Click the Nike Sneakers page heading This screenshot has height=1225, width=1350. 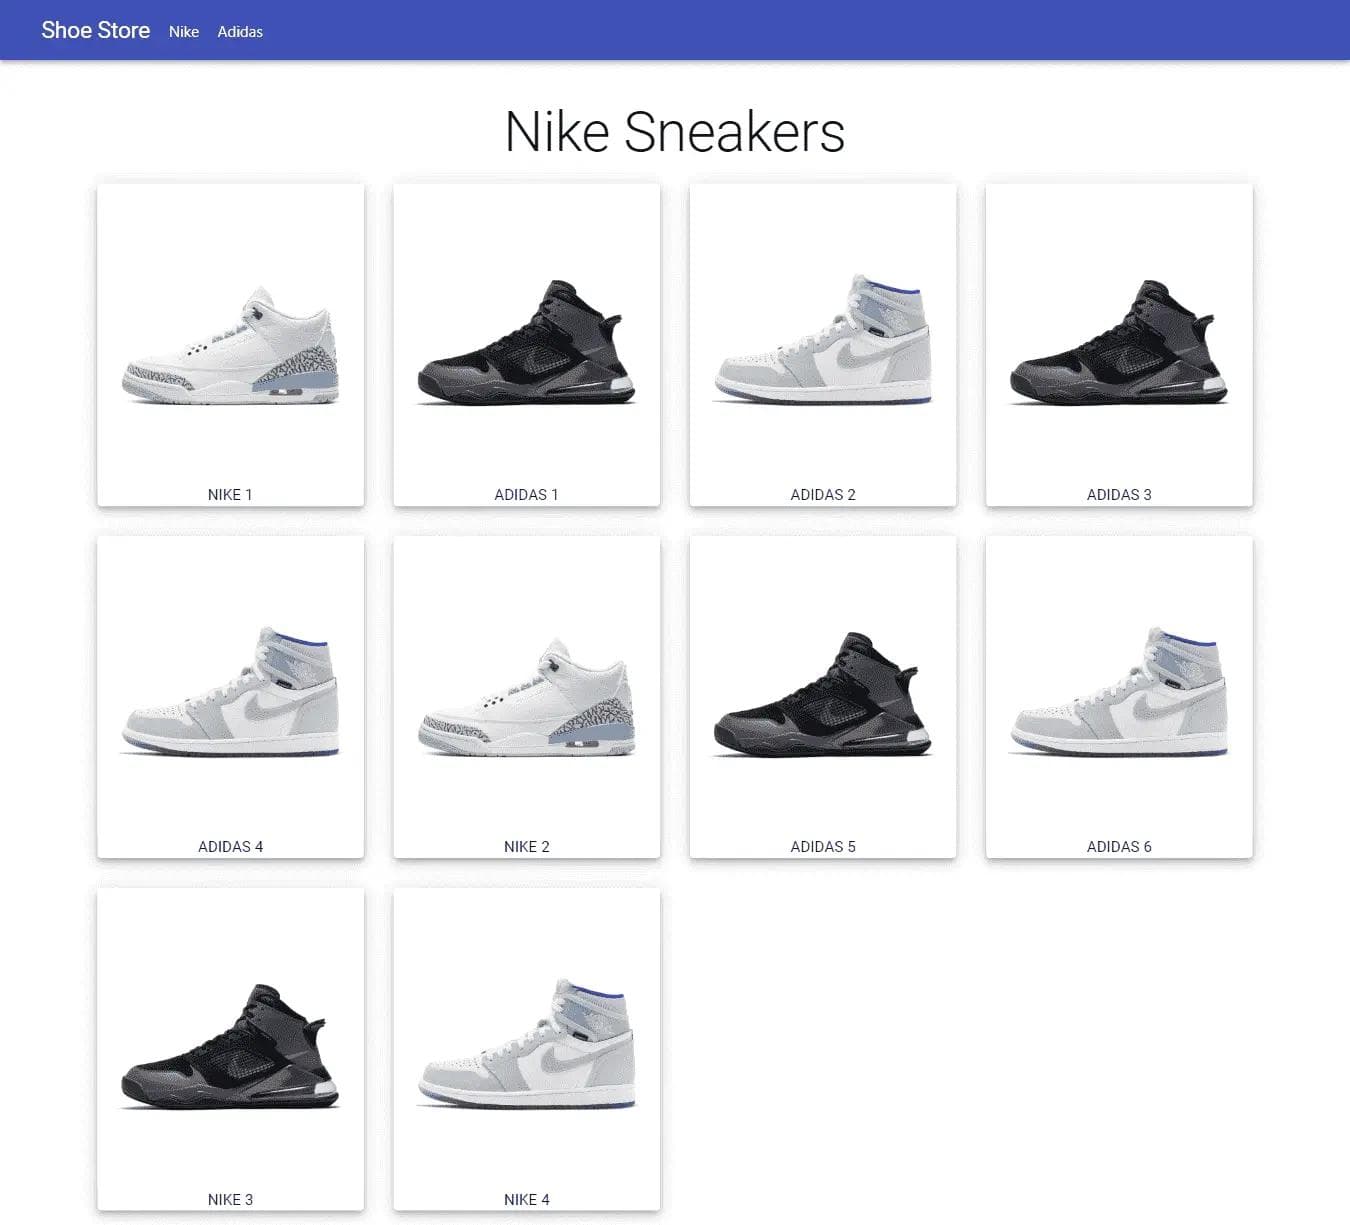pyautogui.click(x=675, y=132)
